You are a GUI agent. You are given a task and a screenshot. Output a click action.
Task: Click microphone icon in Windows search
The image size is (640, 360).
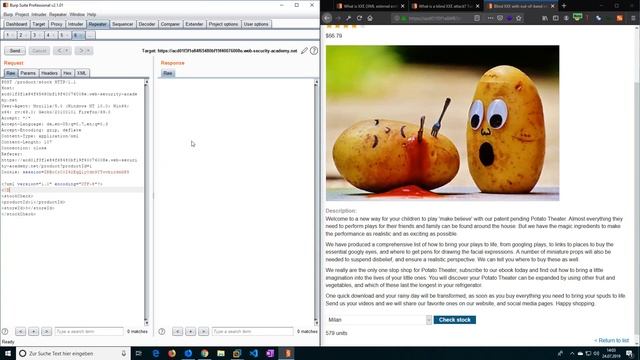(124, 353)
